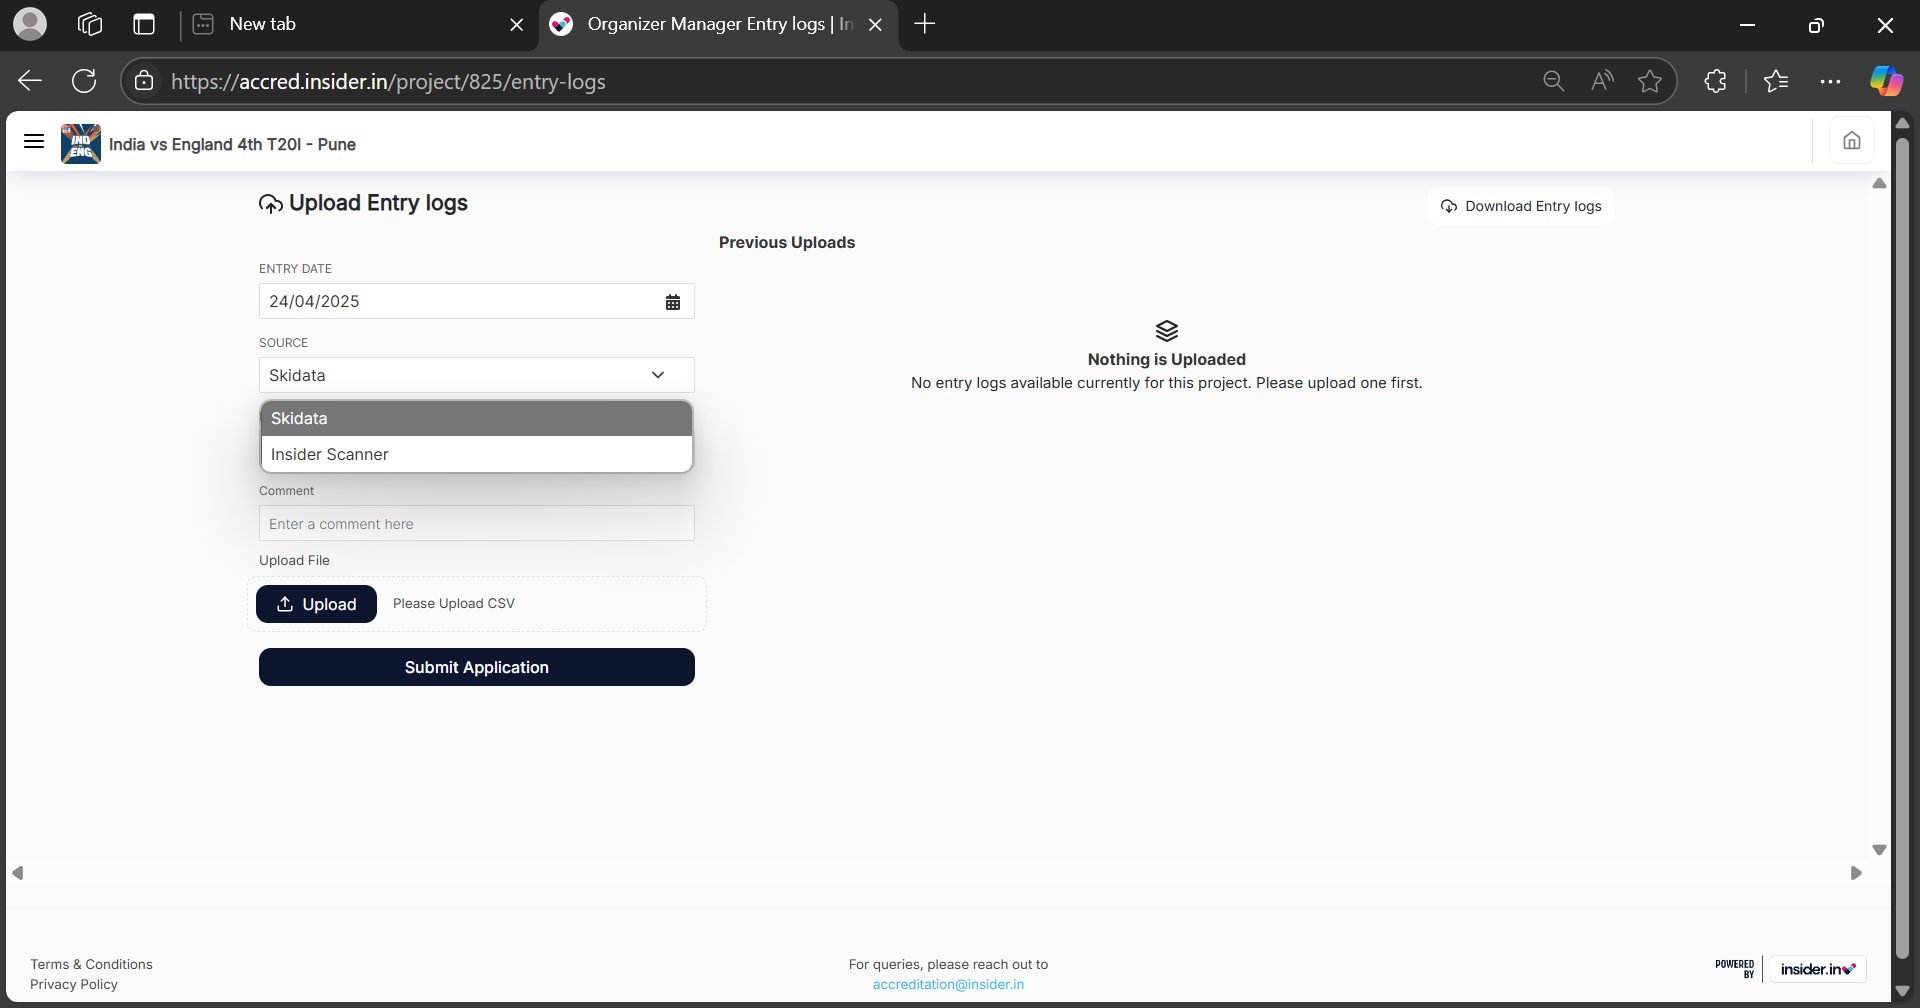Click the India vs England event logo

click(x=80, y=144)
